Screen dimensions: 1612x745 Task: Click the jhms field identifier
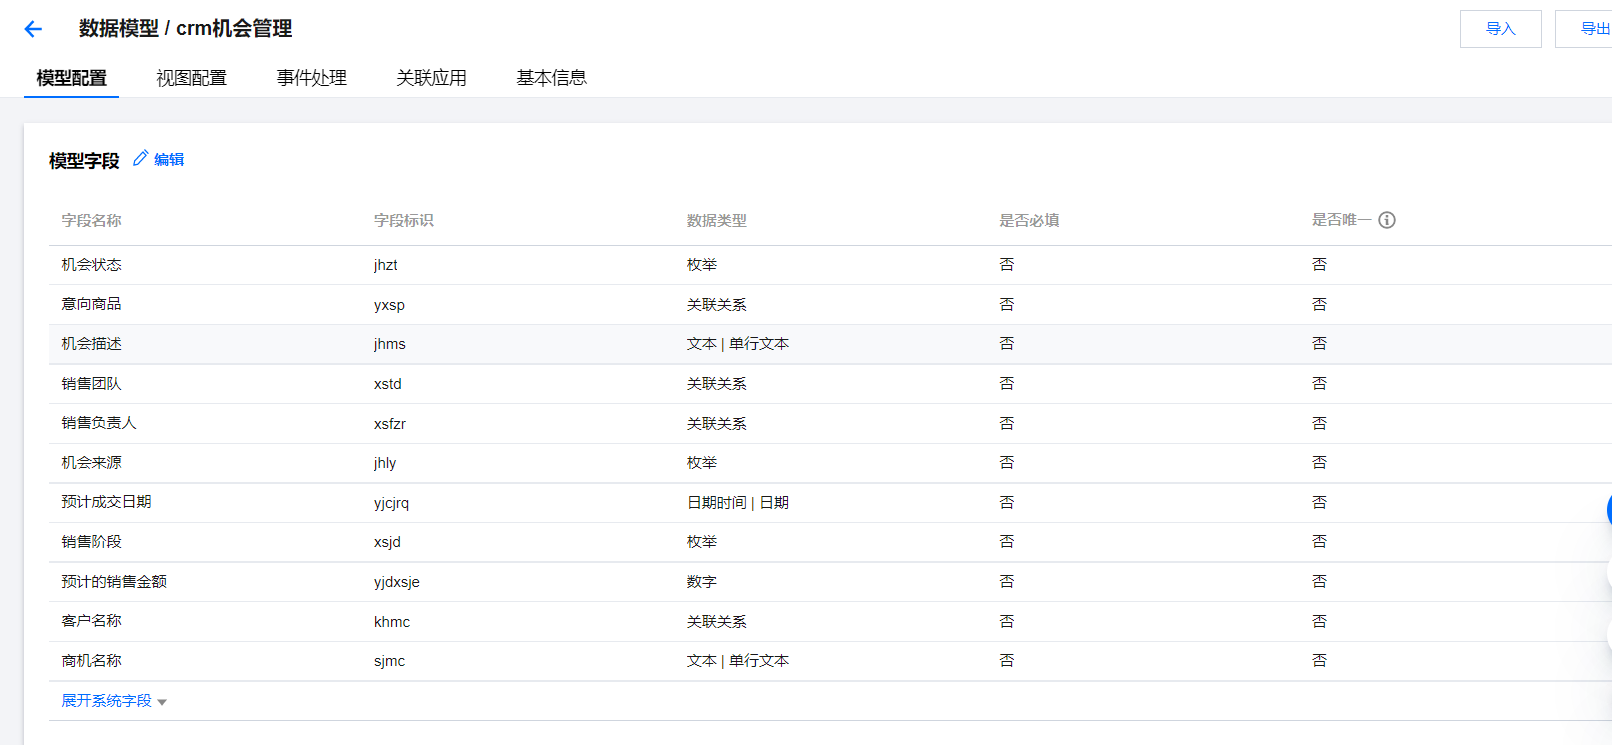click(x=390, y=344)
